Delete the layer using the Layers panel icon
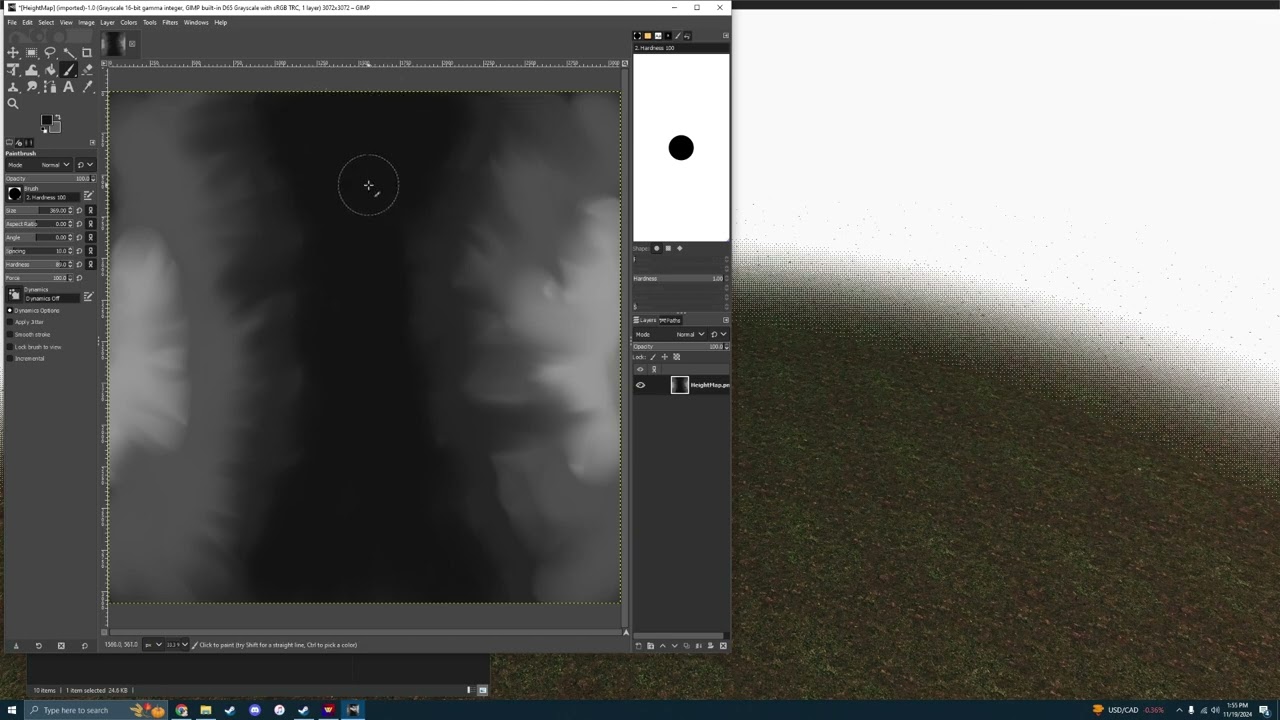Viewport: 1280px width, 720px height. (723, 646)
